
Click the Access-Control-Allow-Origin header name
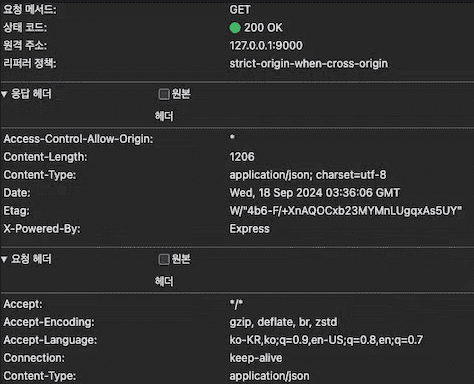tap(78, 139)
